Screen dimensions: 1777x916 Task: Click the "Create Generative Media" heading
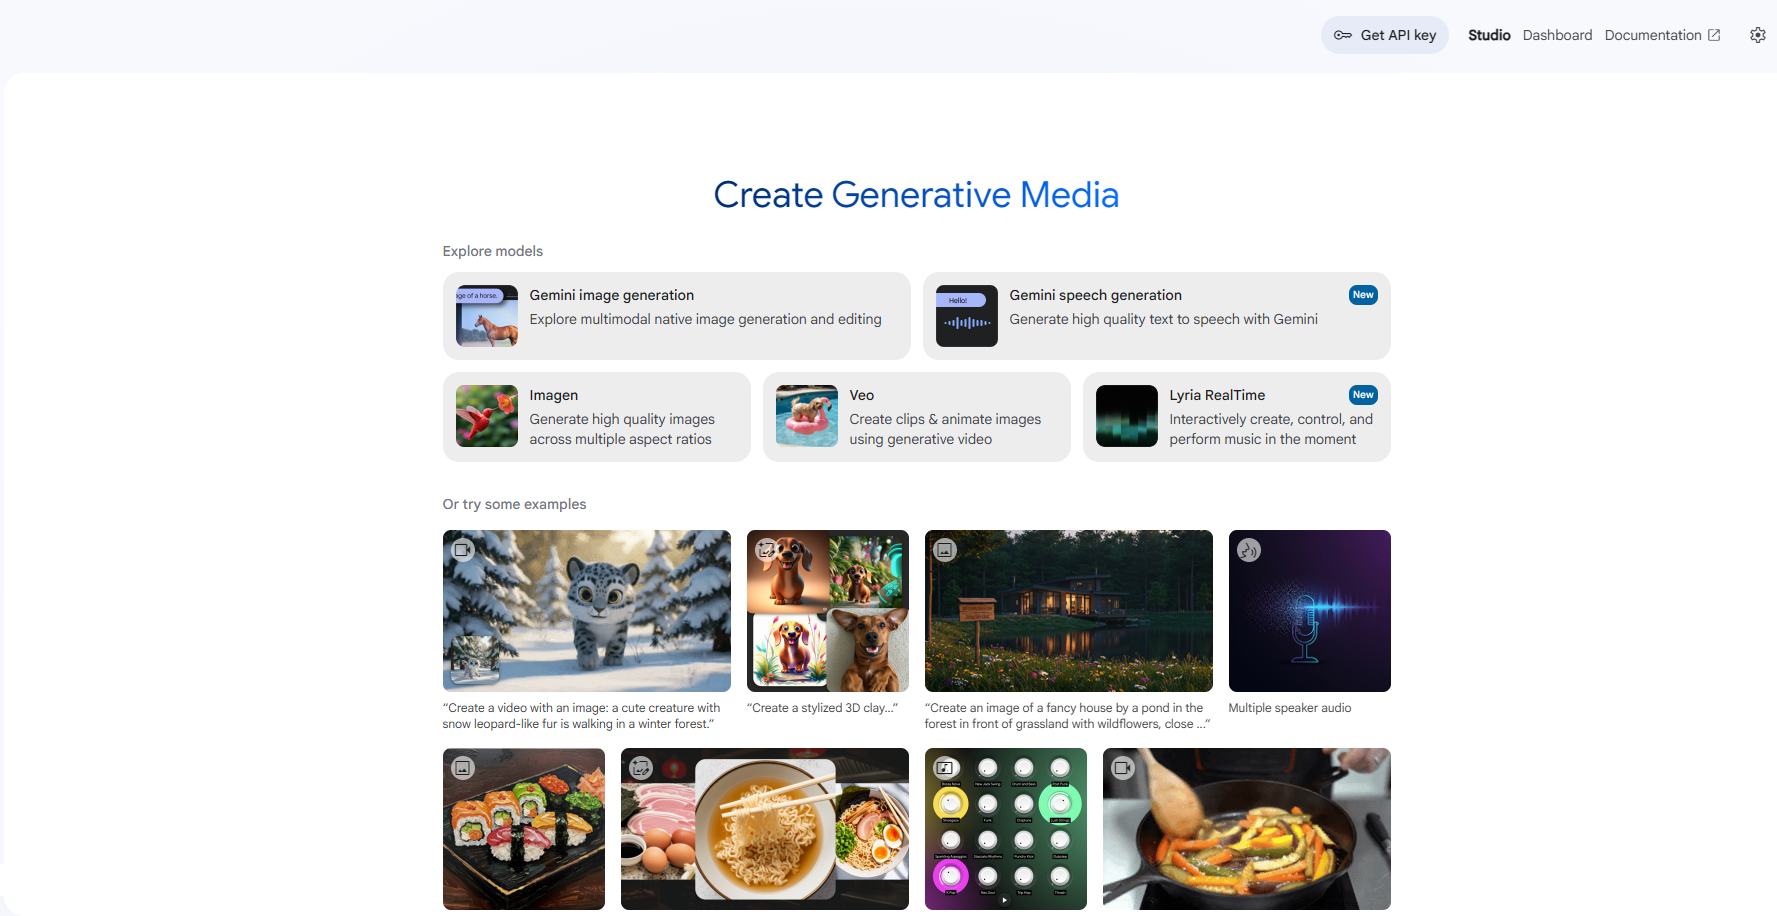coord(916,195)
